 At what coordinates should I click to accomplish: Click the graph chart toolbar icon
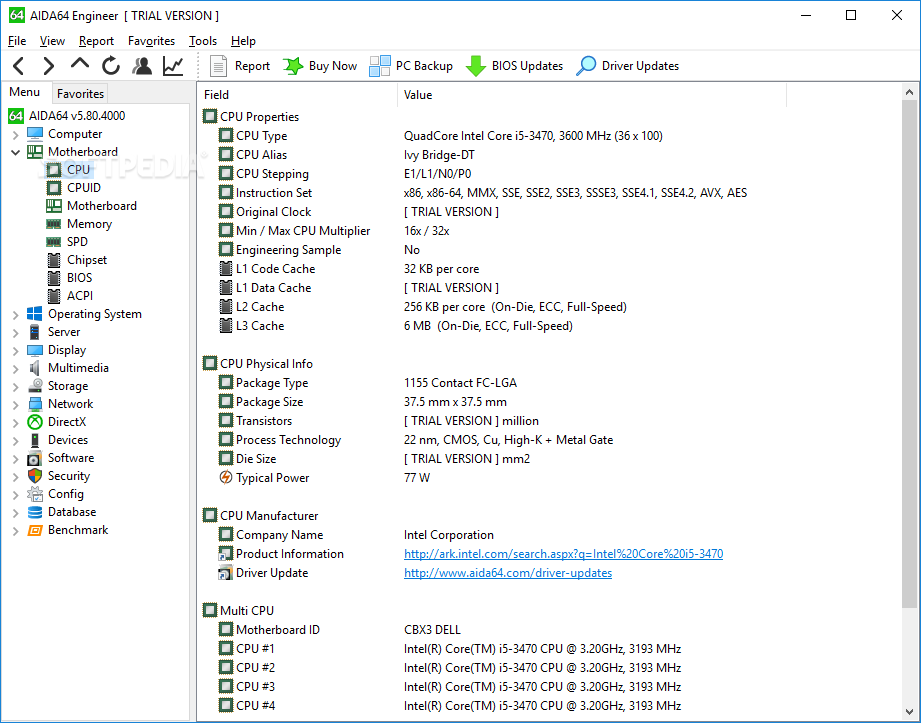pos(173,66)
